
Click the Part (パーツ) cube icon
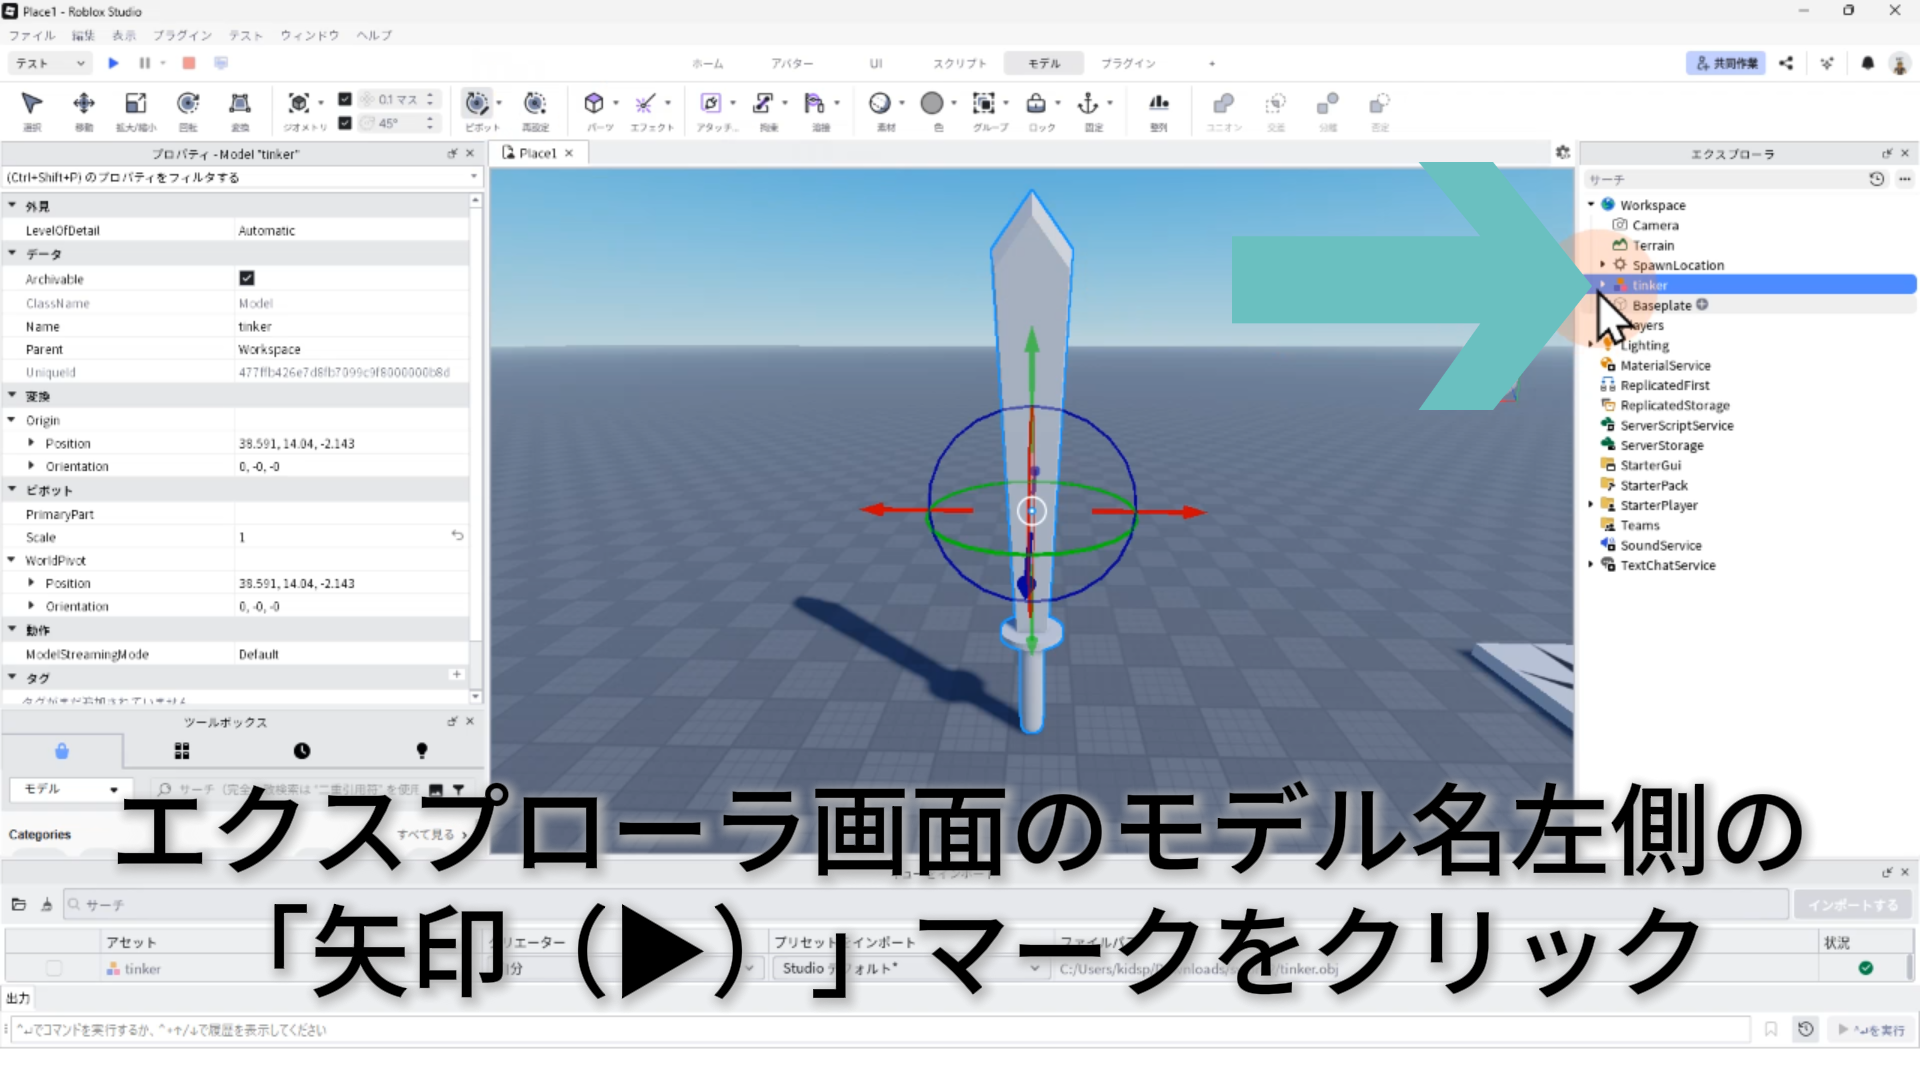click(594, 103)
